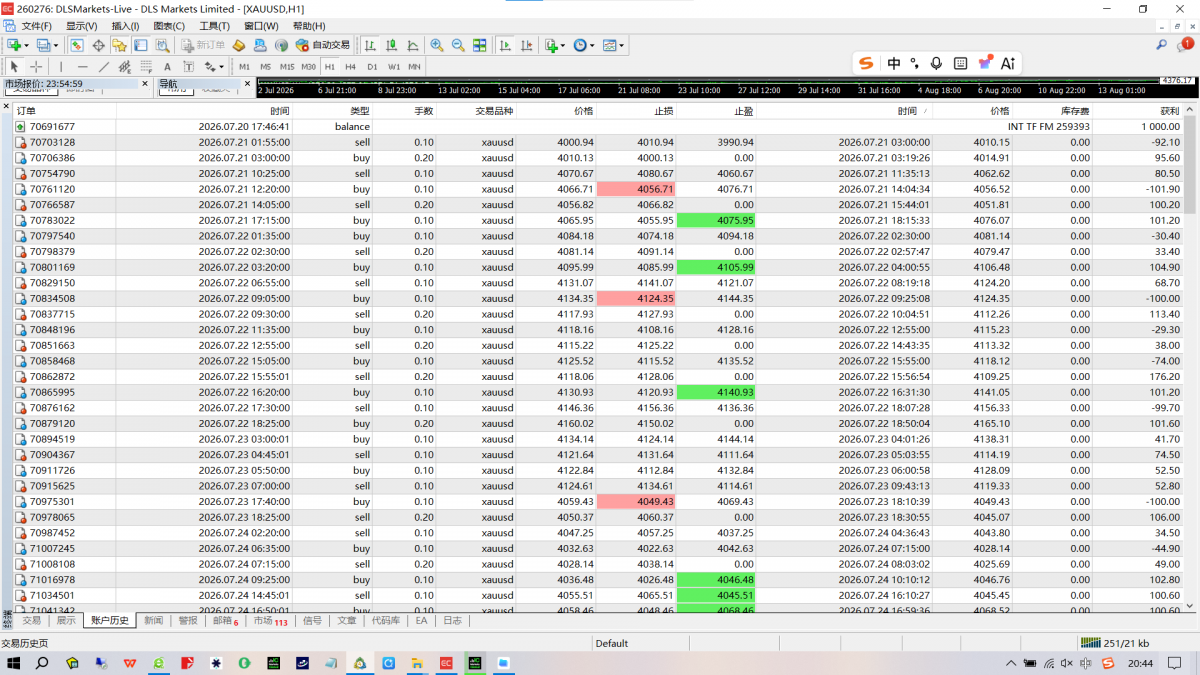Toggle the Data Window crosshair-circle icon
The height and width of the screenshot is (675, 1200).
(x=98, y=45)
